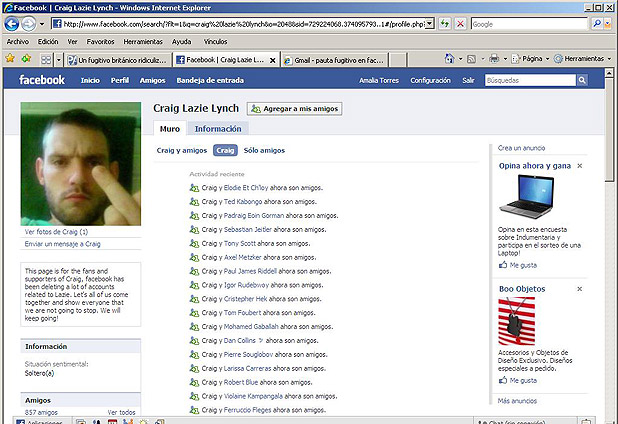Image resolution: width=618 pixels, height=424 pixels.
Task: Click the RSS Feeds icon
Action: click(x=471, y=59)
